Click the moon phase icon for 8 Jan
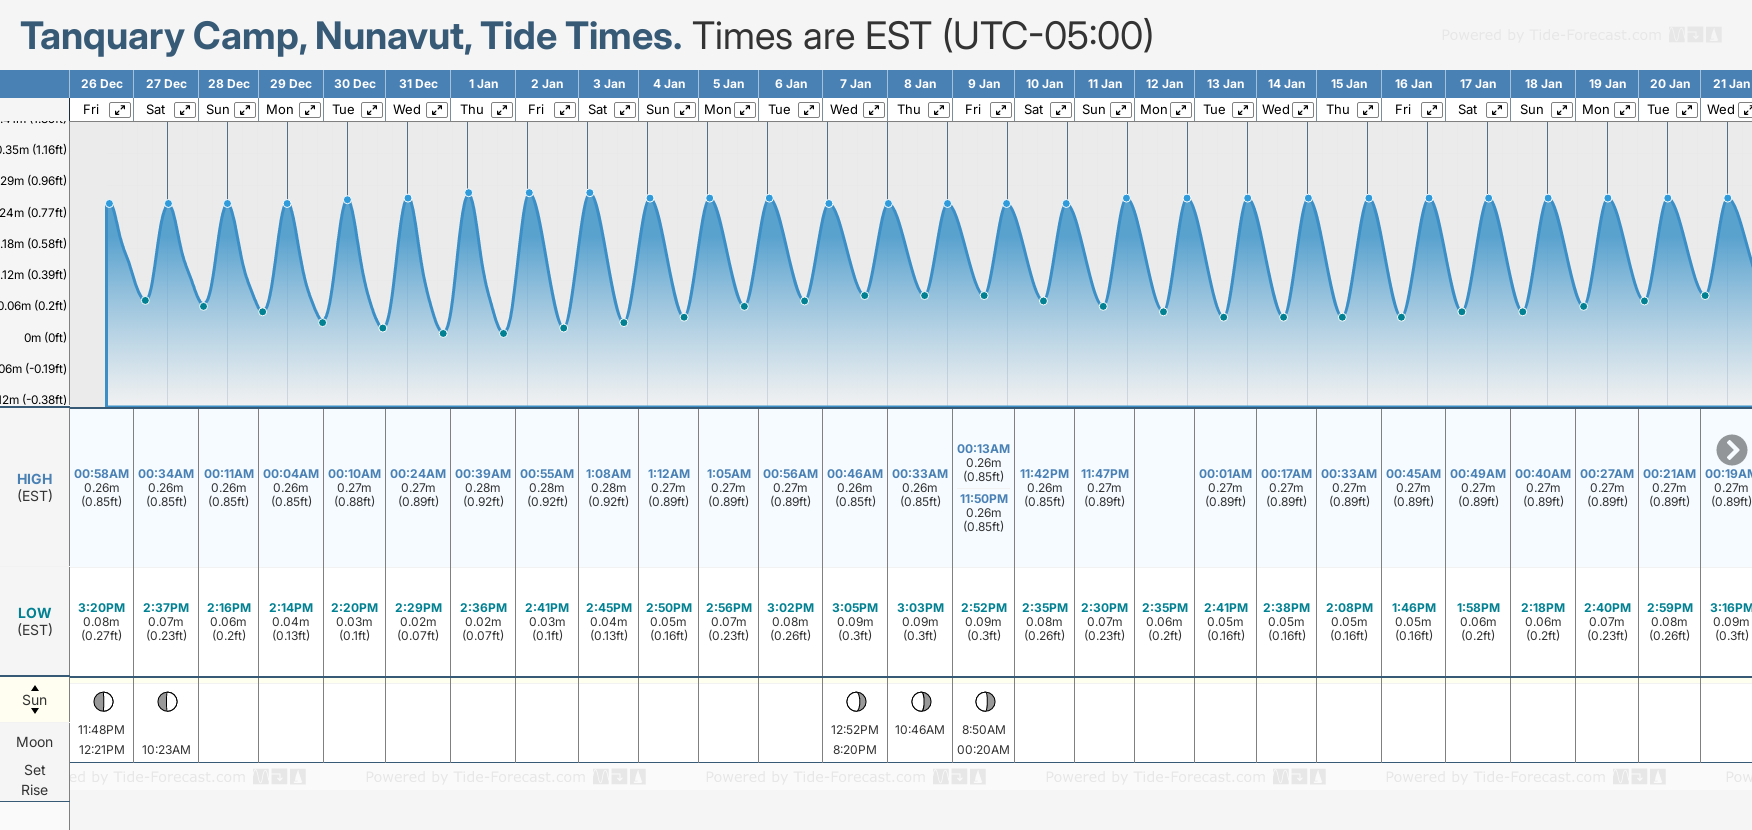This screenshot has width=1752, height=830. [x=921, y=702]
